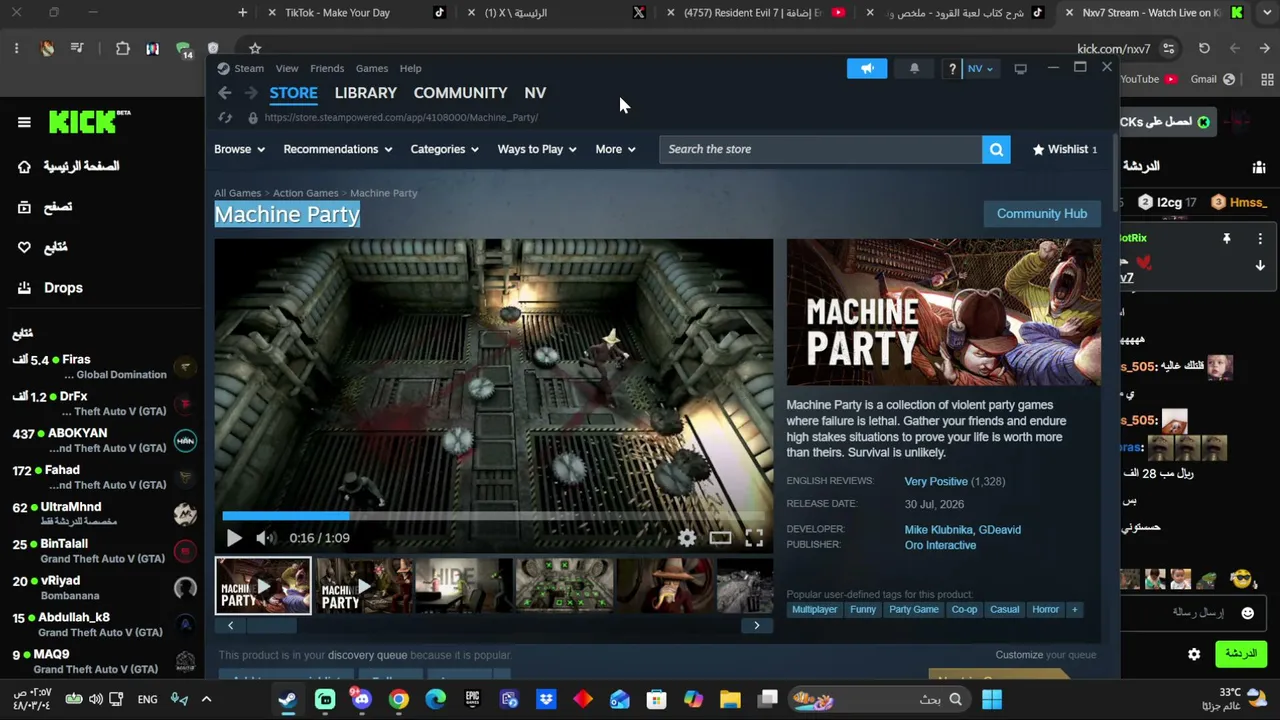Open File Explorer from the taskbar
The image size is (1280, 720).
[730, 699]
